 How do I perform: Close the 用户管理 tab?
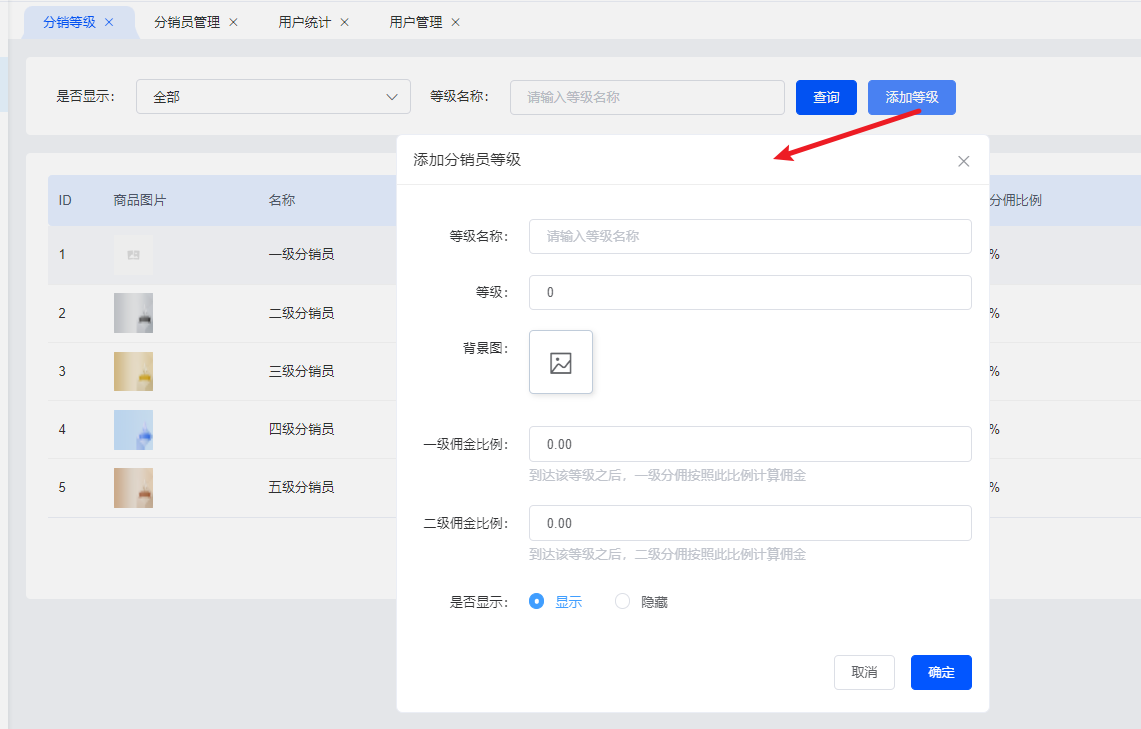456,23
